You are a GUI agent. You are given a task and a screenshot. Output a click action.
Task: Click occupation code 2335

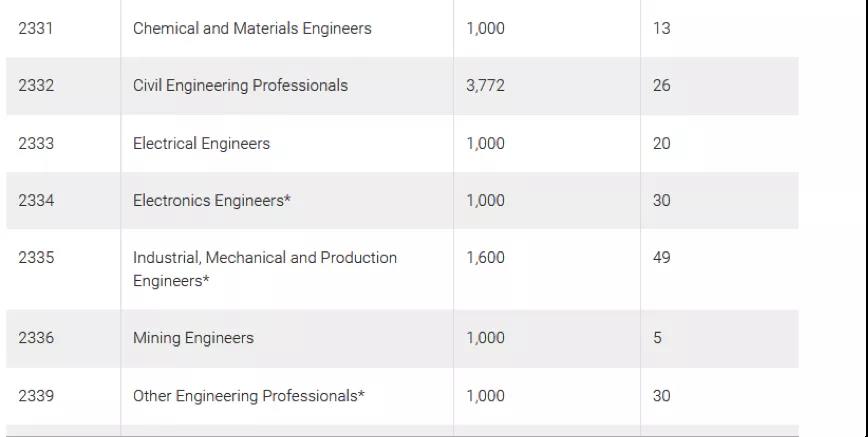click(x=36, y=258)
